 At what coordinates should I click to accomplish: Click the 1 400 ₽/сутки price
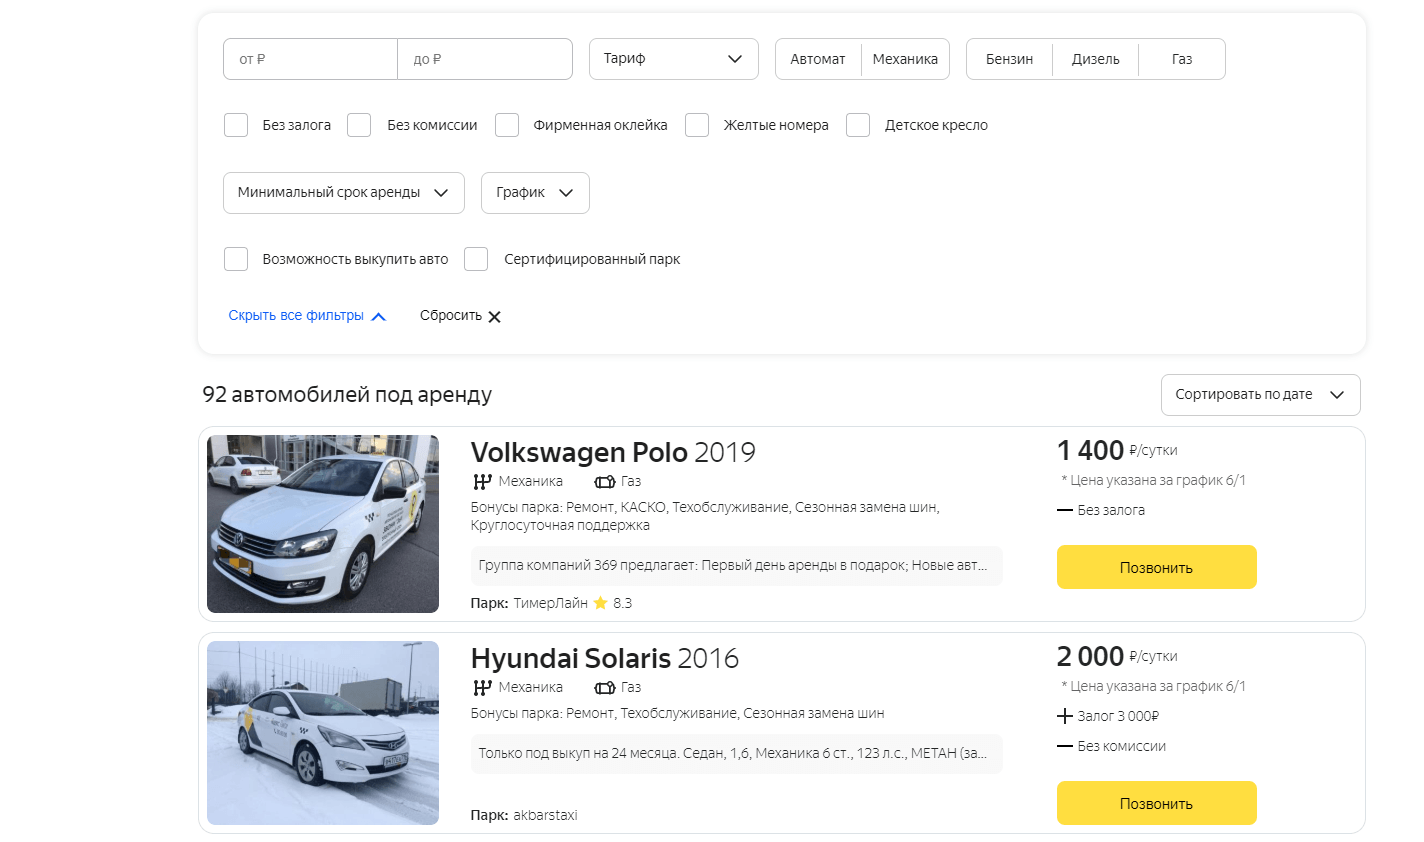1117,450
